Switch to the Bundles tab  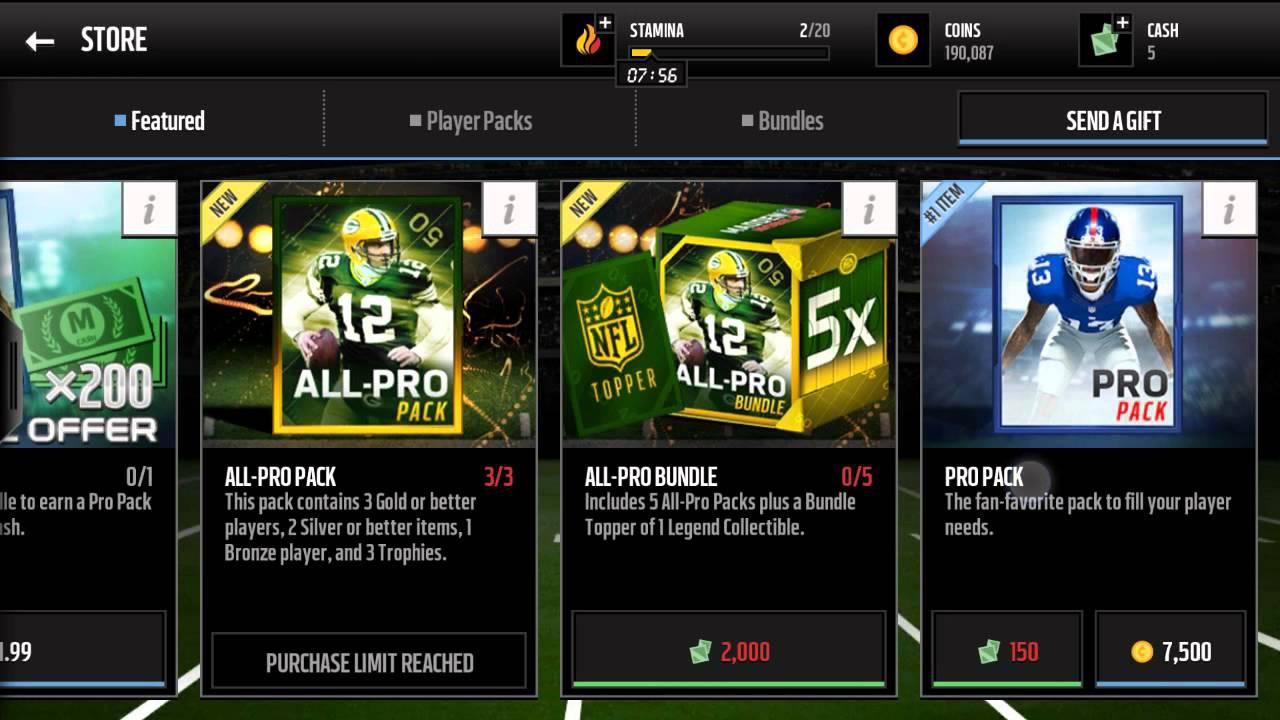[x=783, y=121]
